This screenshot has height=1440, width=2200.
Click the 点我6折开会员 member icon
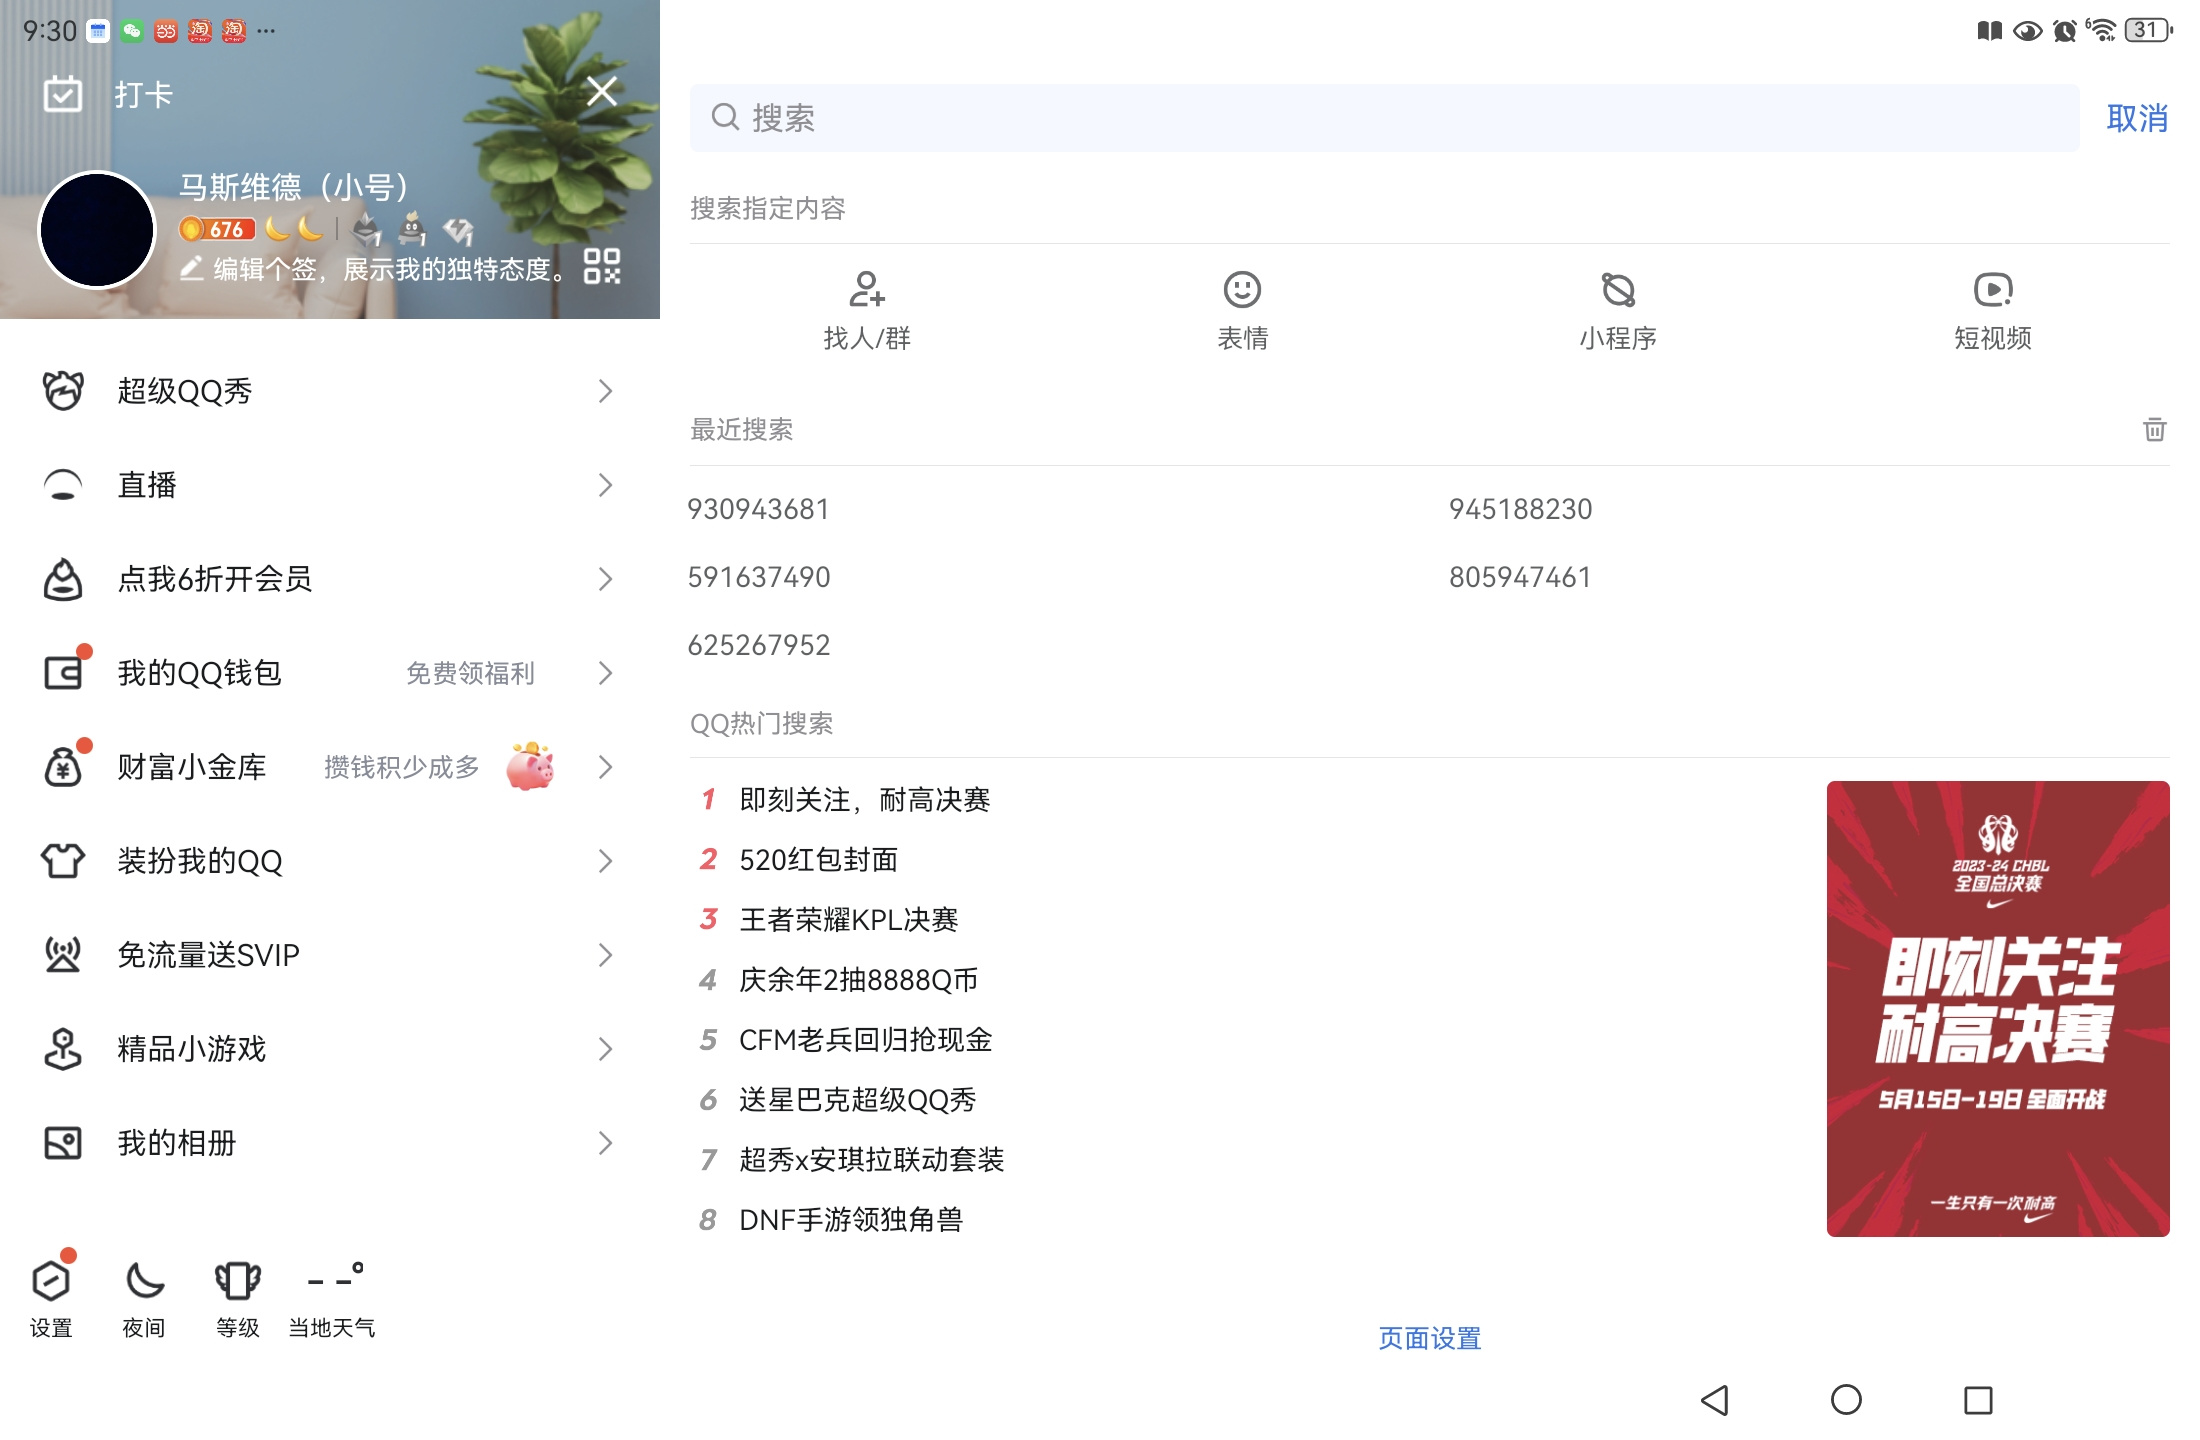pos(63,578)
